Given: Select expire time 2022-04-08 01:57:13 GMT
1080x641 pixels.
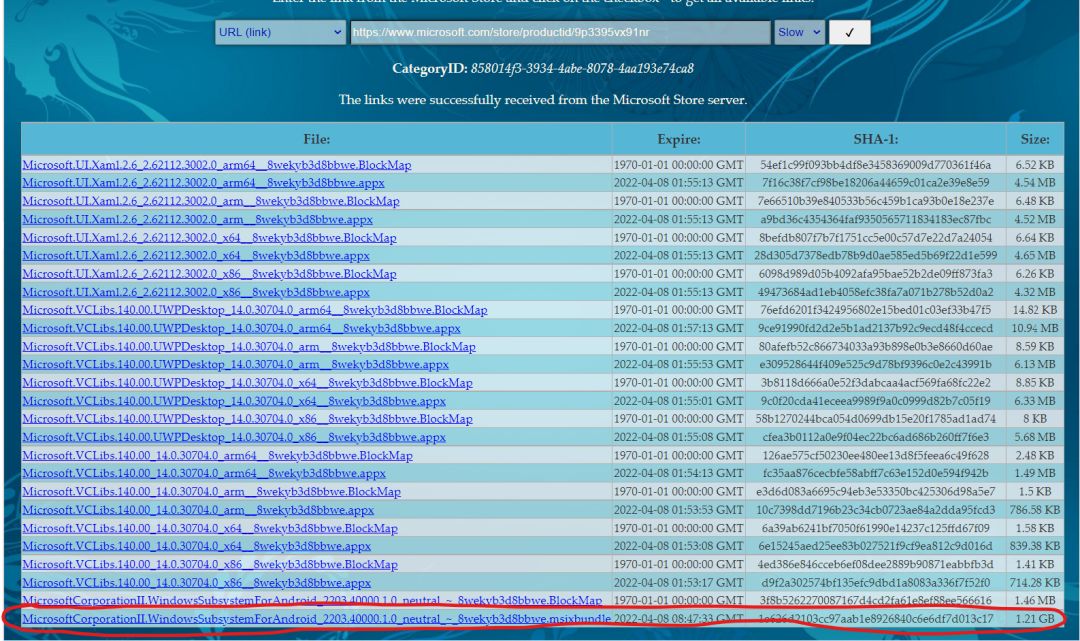Looking at the screenshot, I should (678, 328).
